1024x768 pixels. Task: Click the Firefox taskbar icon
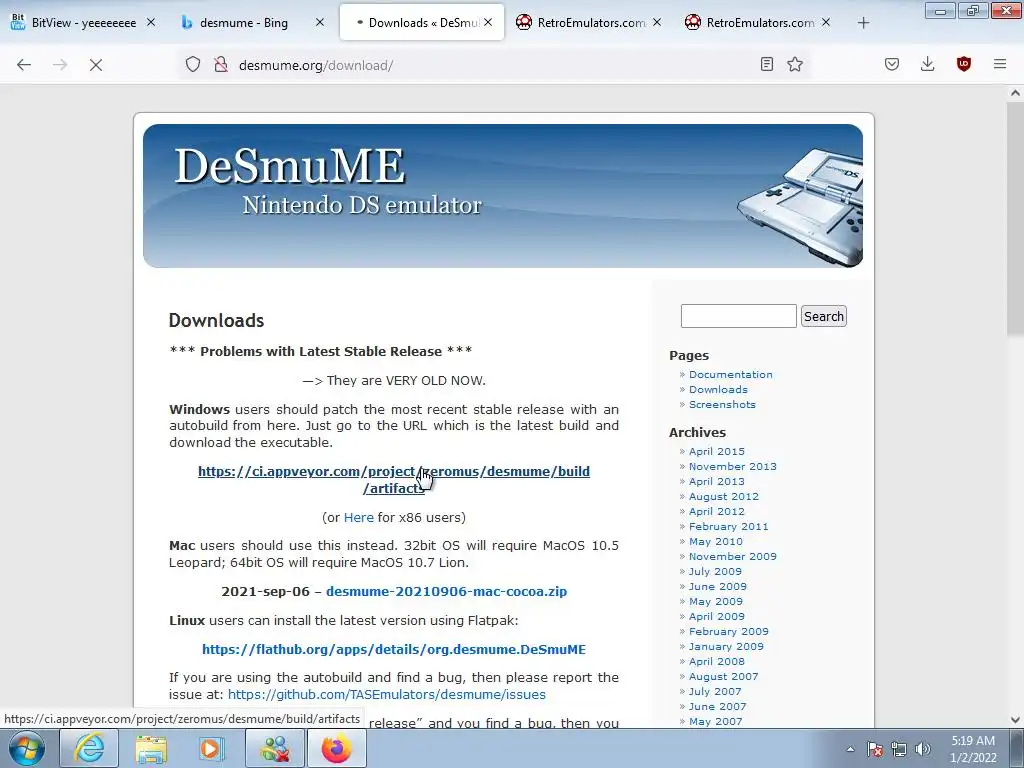[x=336, y=748]
